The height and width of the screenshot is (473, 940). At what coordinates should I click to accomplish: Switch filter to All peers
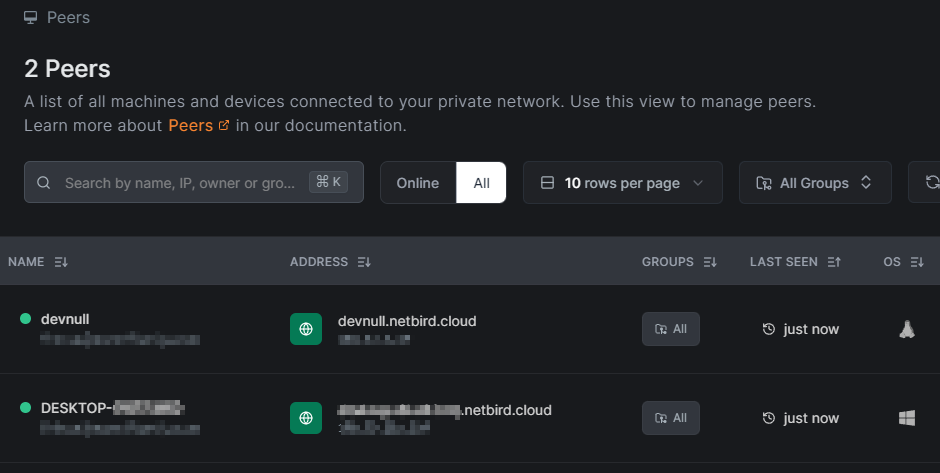coord(482,183)
